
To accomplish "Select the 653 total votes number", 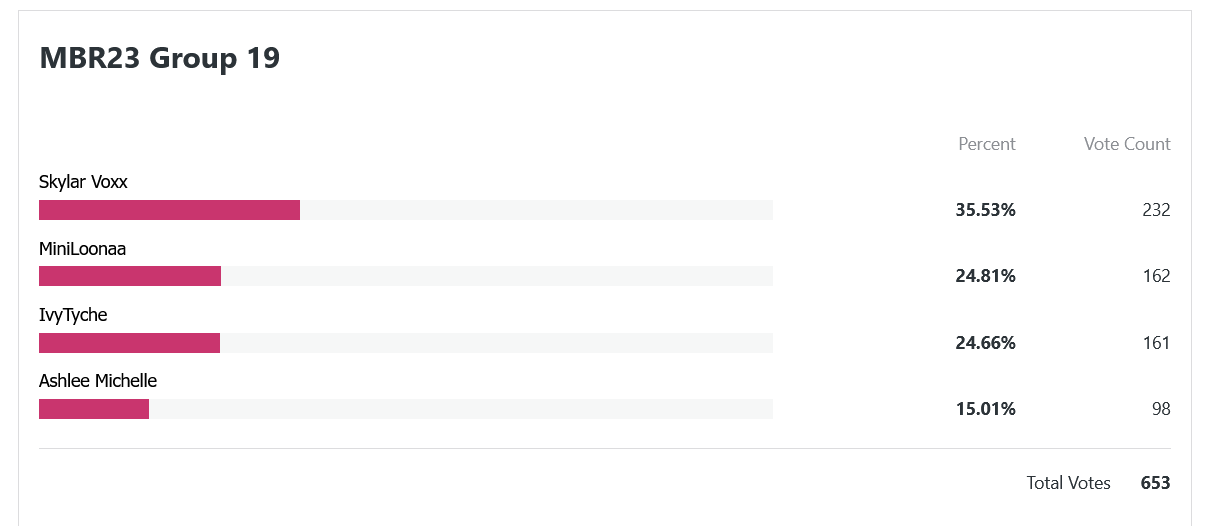I will (1155, 483).
